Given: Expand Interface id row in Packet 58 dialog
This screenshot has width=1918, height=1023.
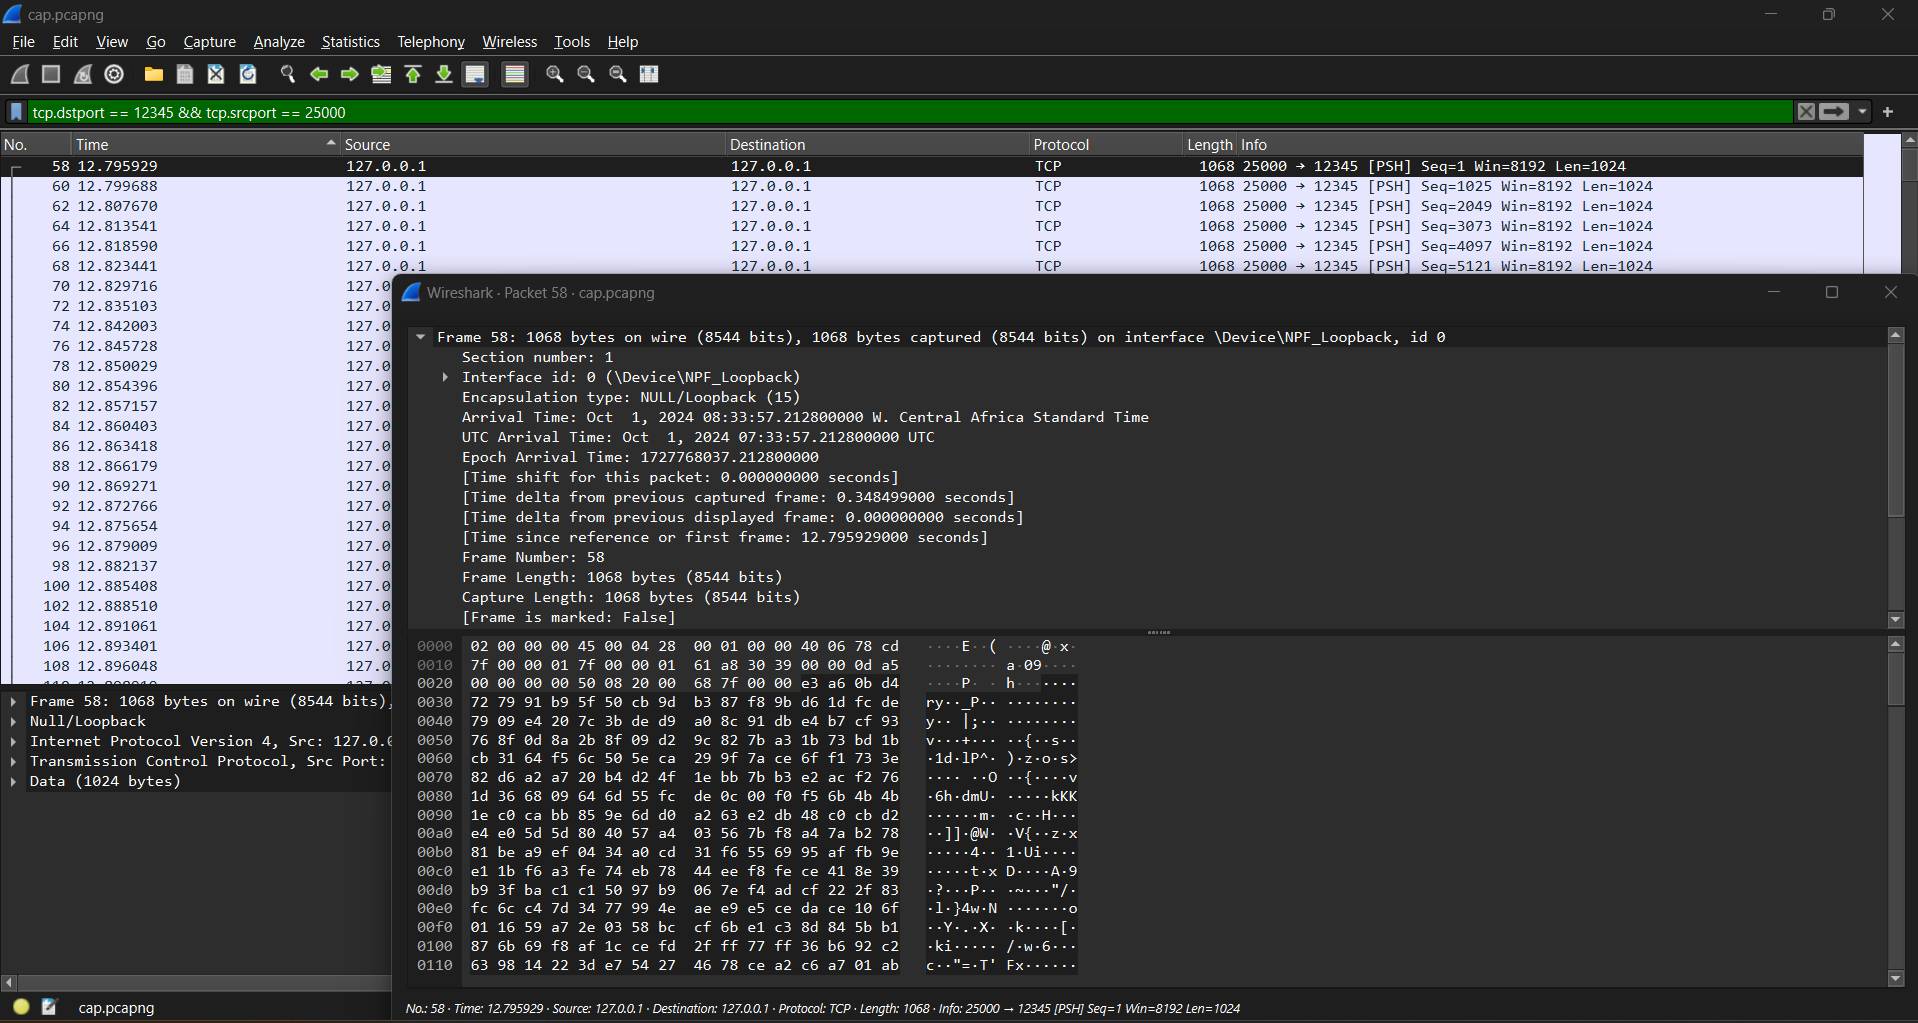Looking at the screenshot, I should (x=445, y=377).
